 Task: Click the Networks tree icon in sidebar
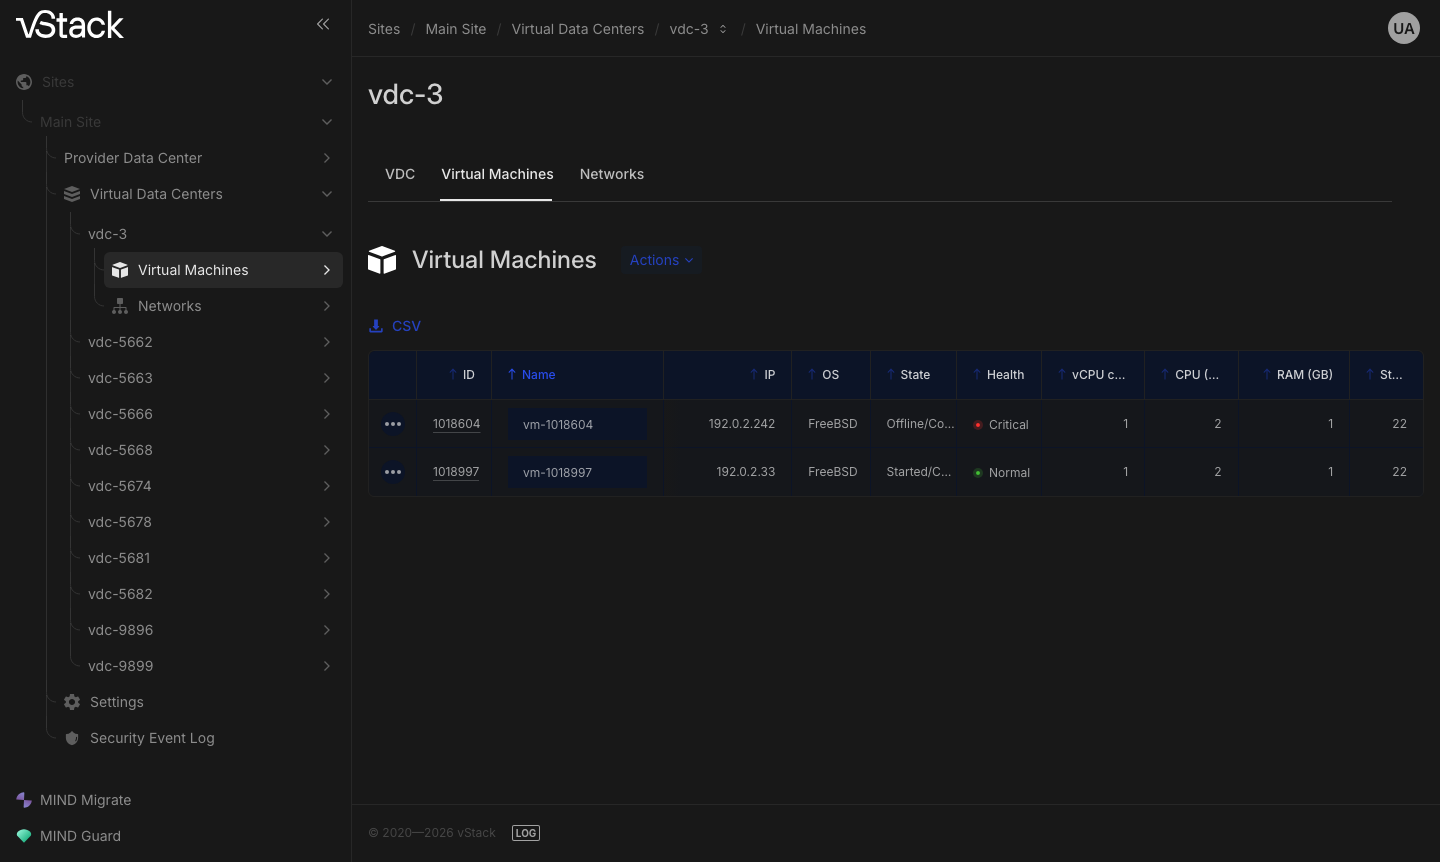pos(120,306)
